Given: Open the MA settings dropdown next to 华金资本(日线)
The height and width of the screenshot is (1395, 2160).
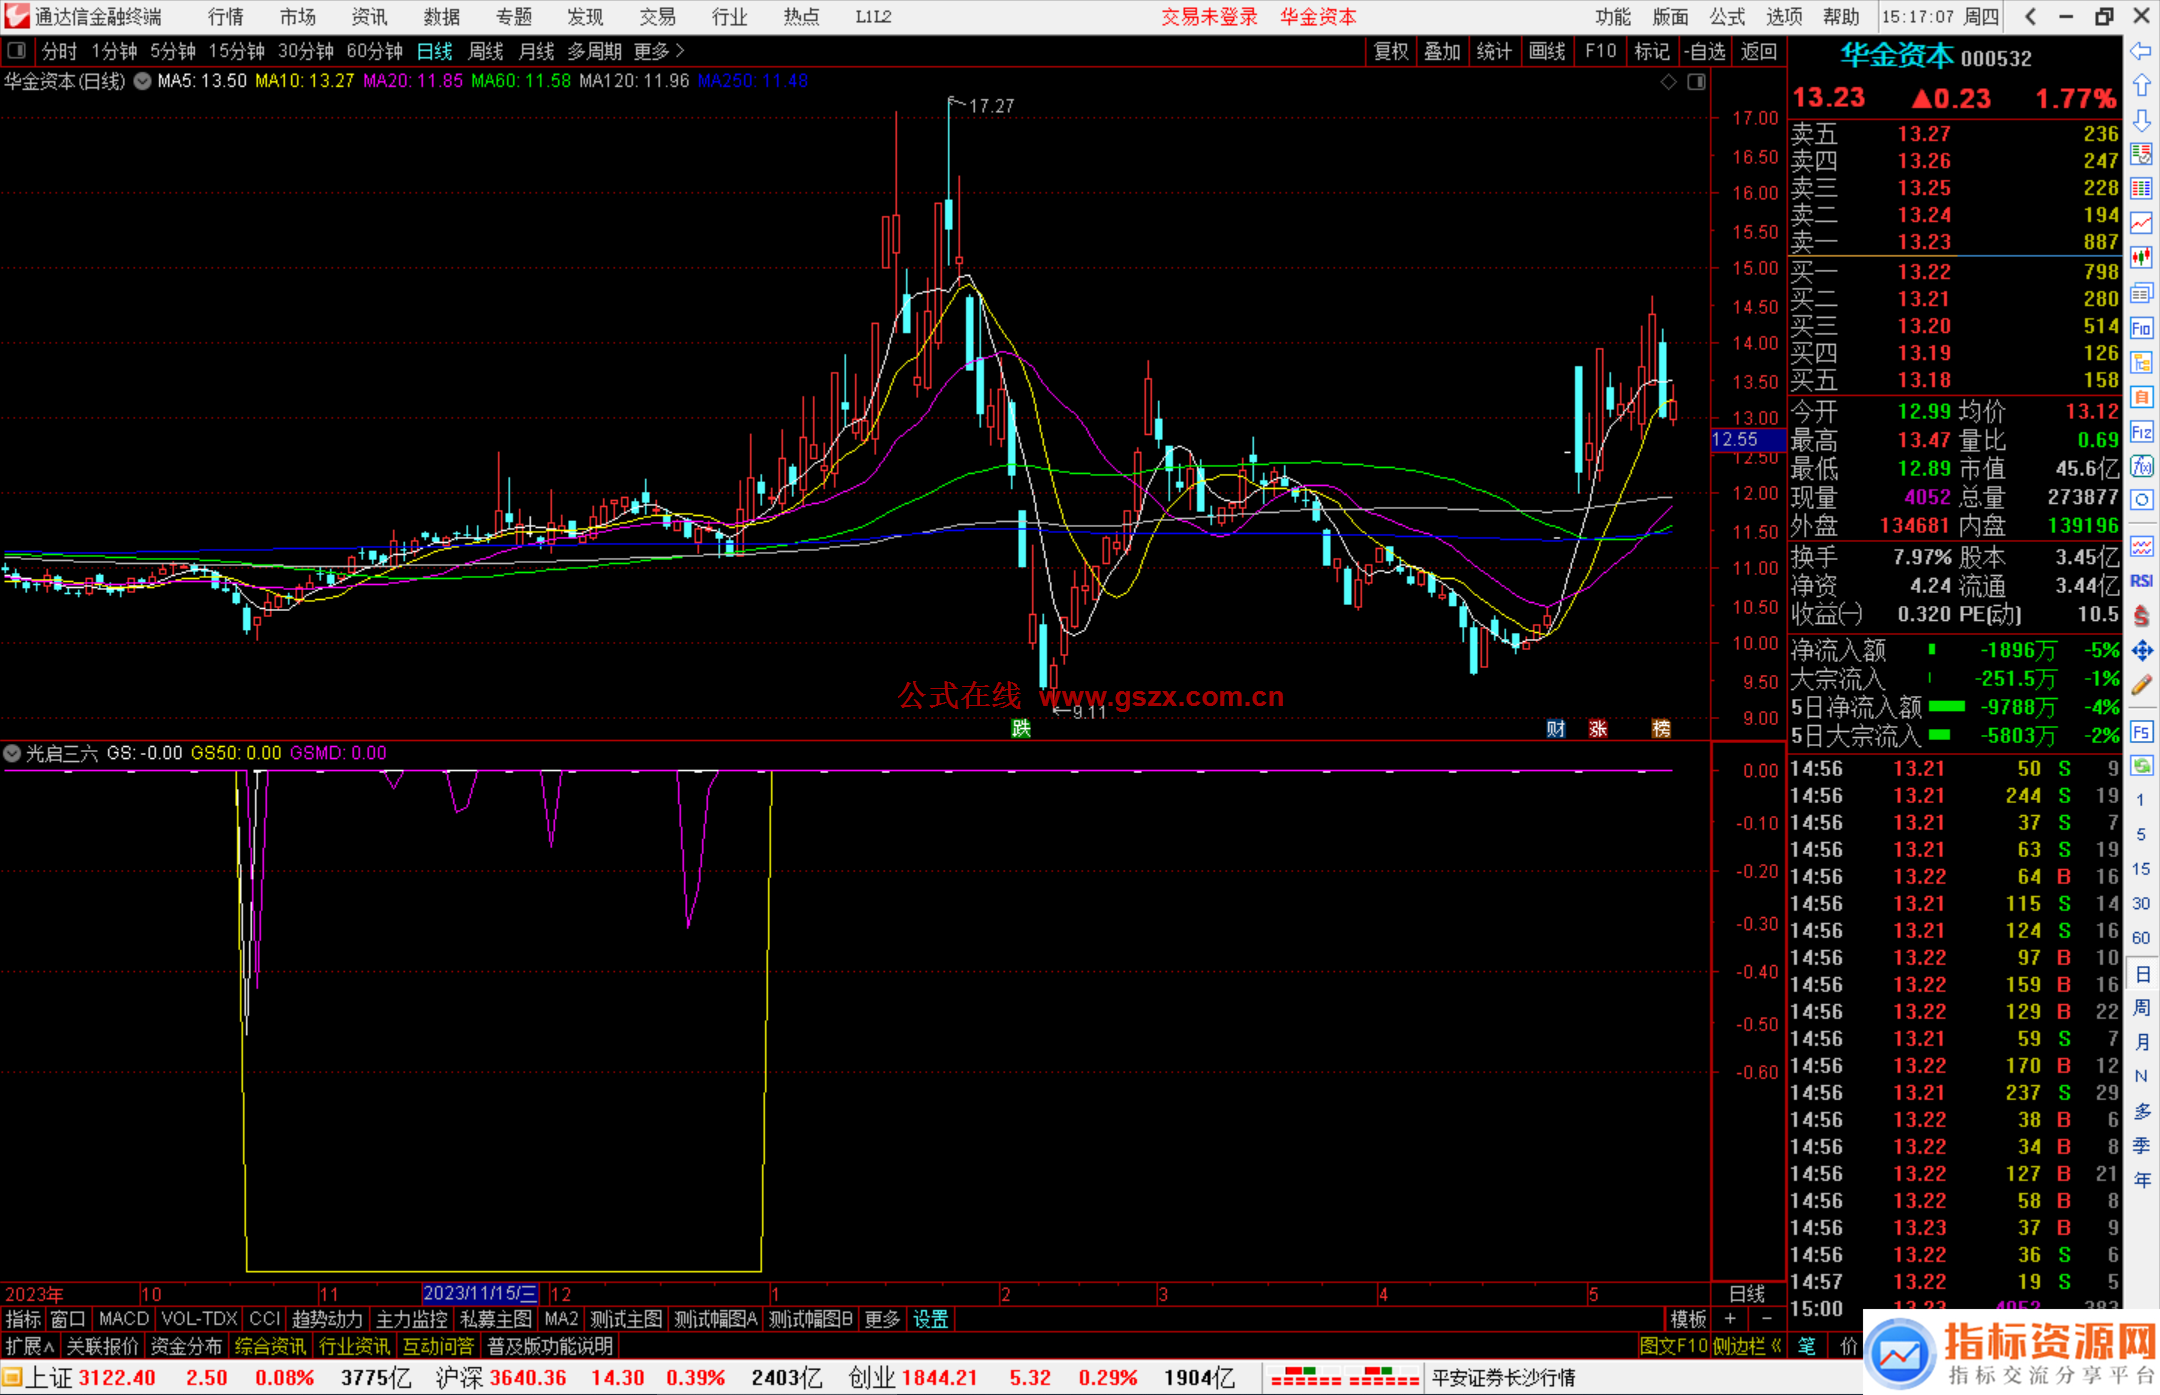Looking at the screenshot, I should point(142,82).
